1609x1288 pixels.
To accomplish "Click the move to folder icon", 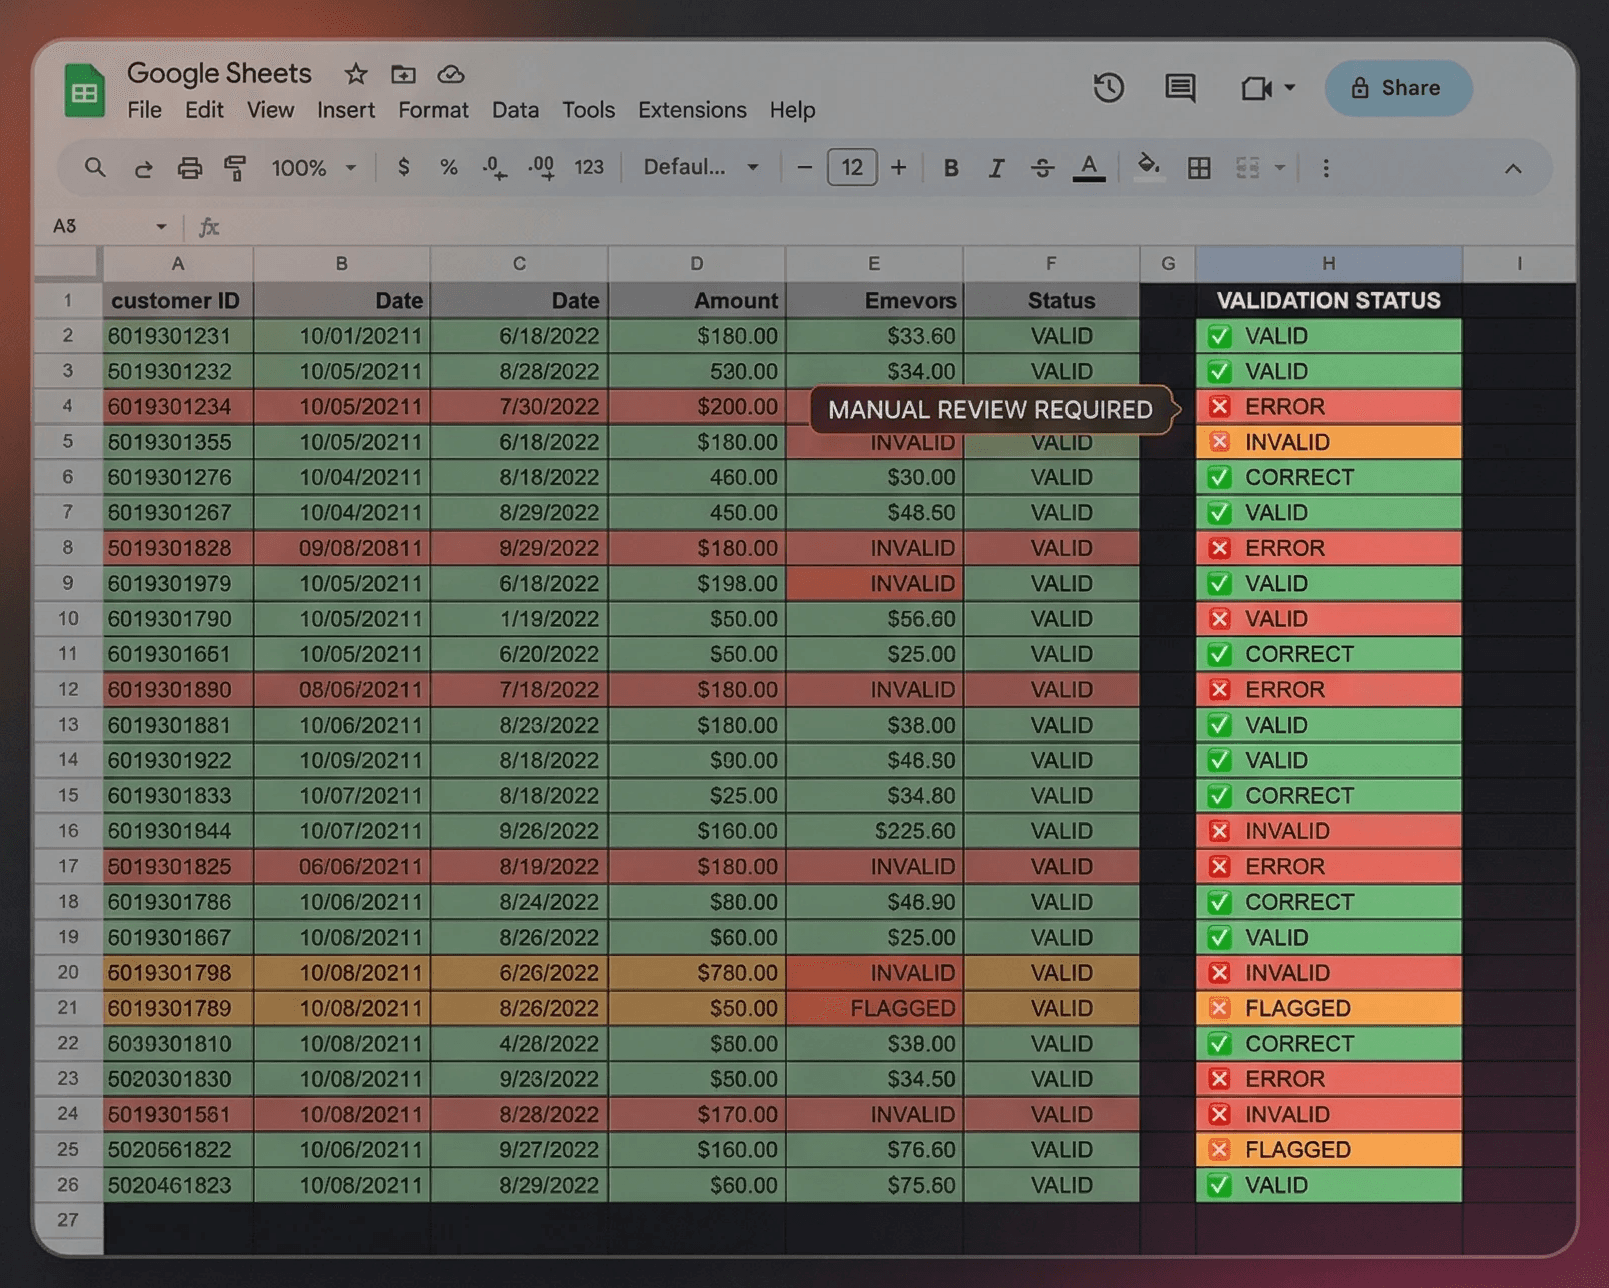I will pos(403,74).
